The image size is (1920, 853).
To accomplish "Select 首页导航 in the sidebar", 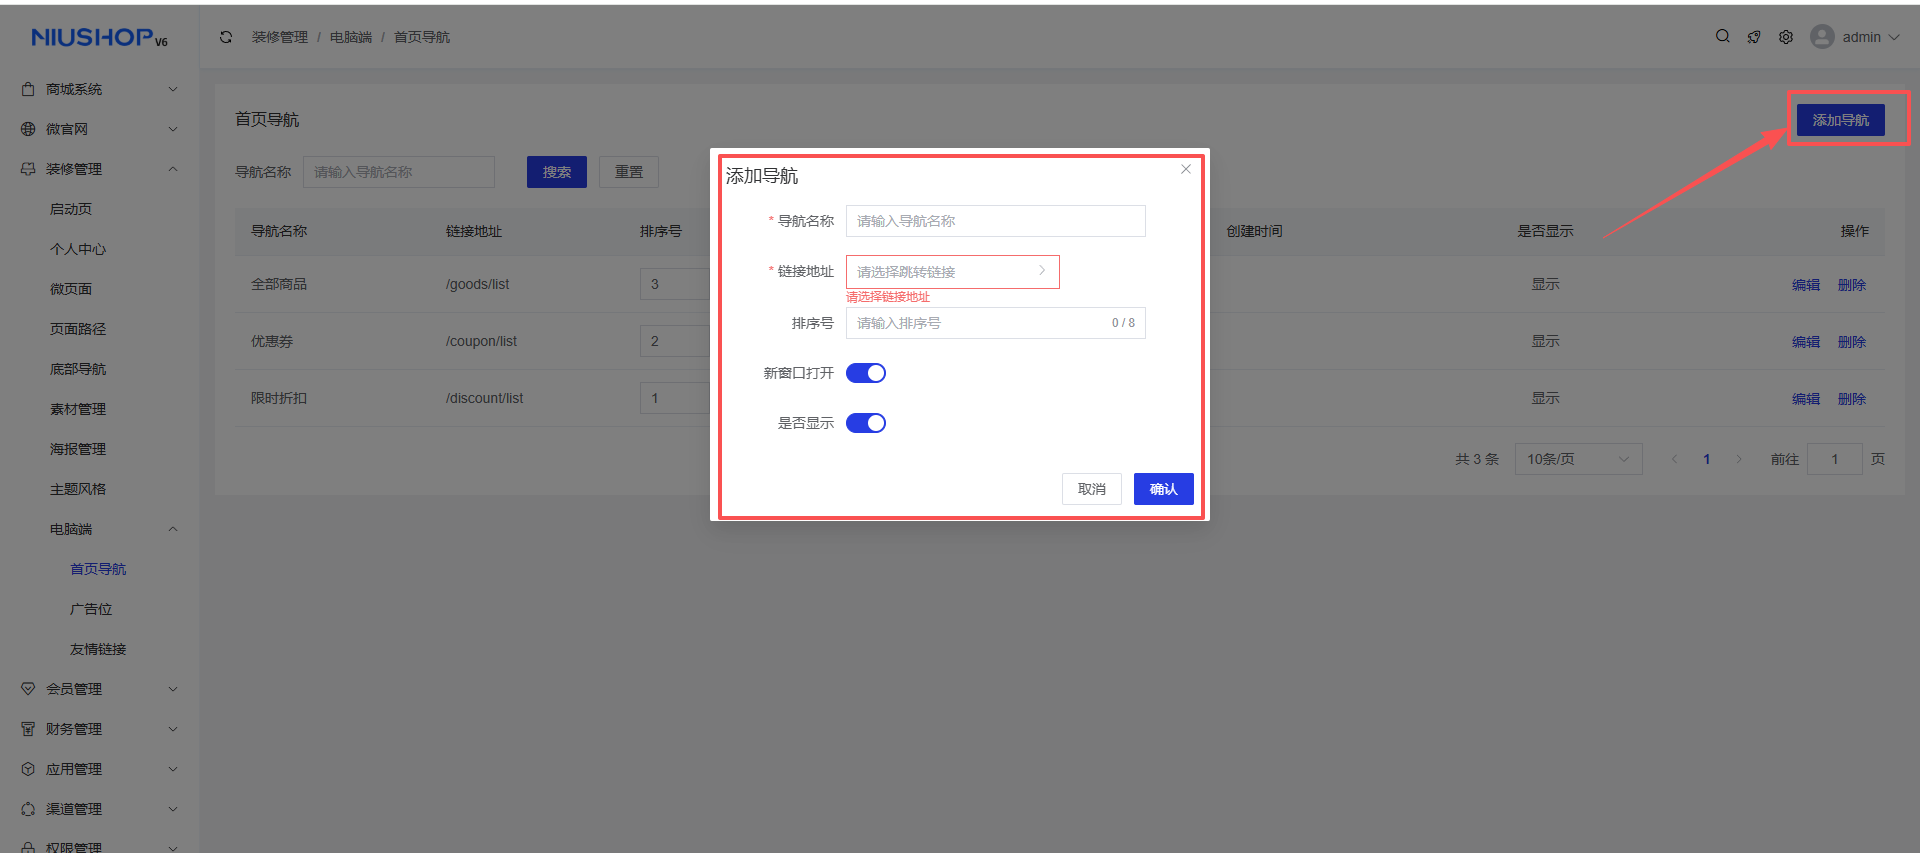I will pos(100,569).
